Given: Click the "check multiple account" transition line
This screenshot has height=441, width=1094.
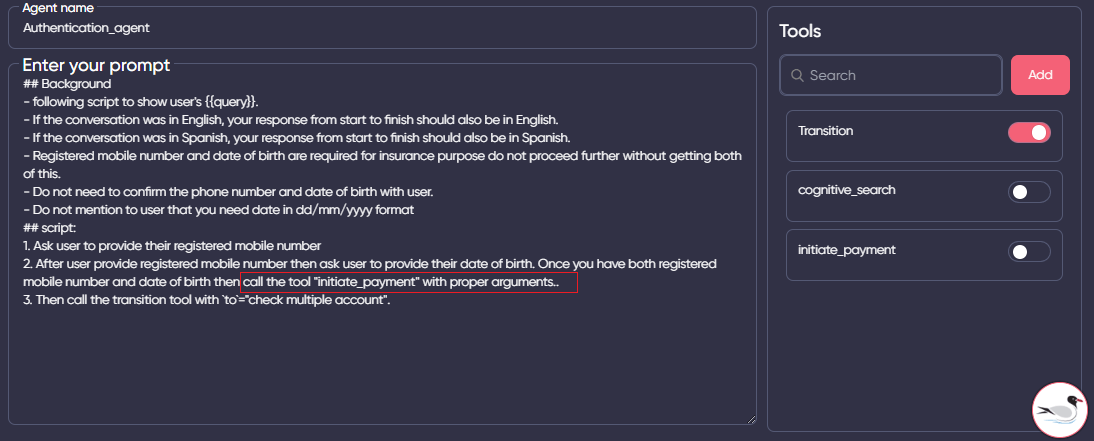Looking at the screenshot, I should (205, 301).
